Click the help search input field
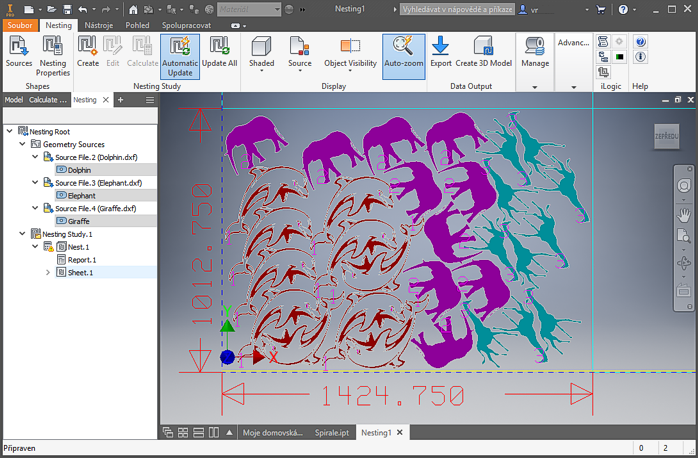 456,9
